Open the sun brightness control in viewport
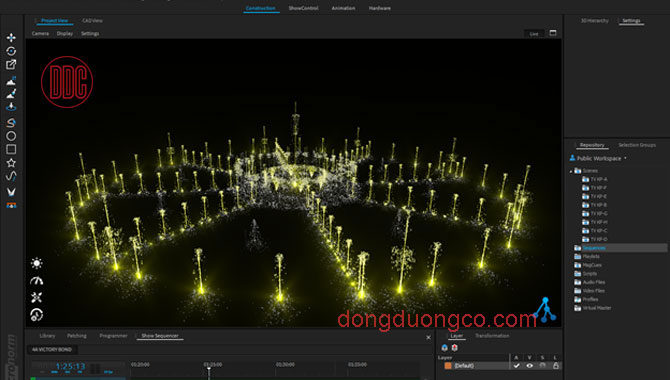This screenshot has height=380, width=670. click(37, 263)
